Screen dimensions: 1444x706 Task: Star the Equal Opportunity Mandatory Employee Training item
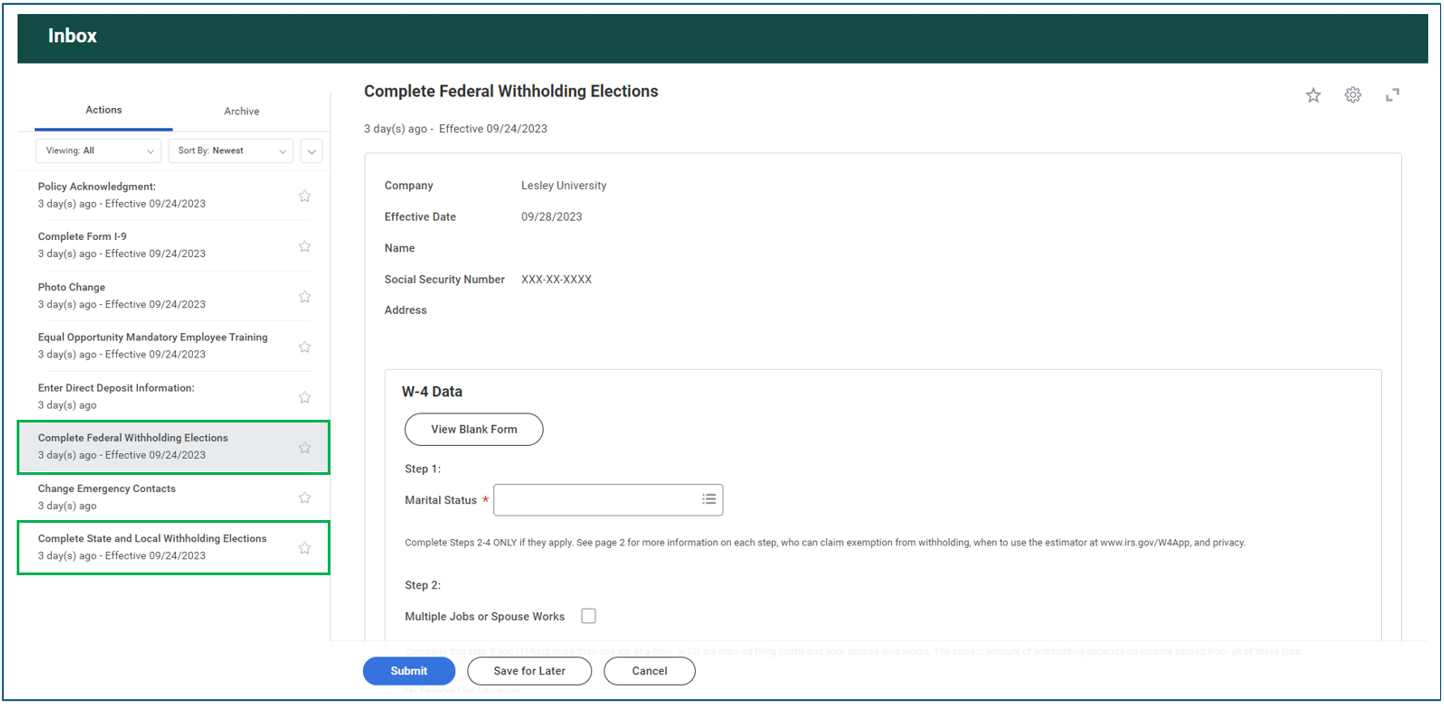[305, 347]
